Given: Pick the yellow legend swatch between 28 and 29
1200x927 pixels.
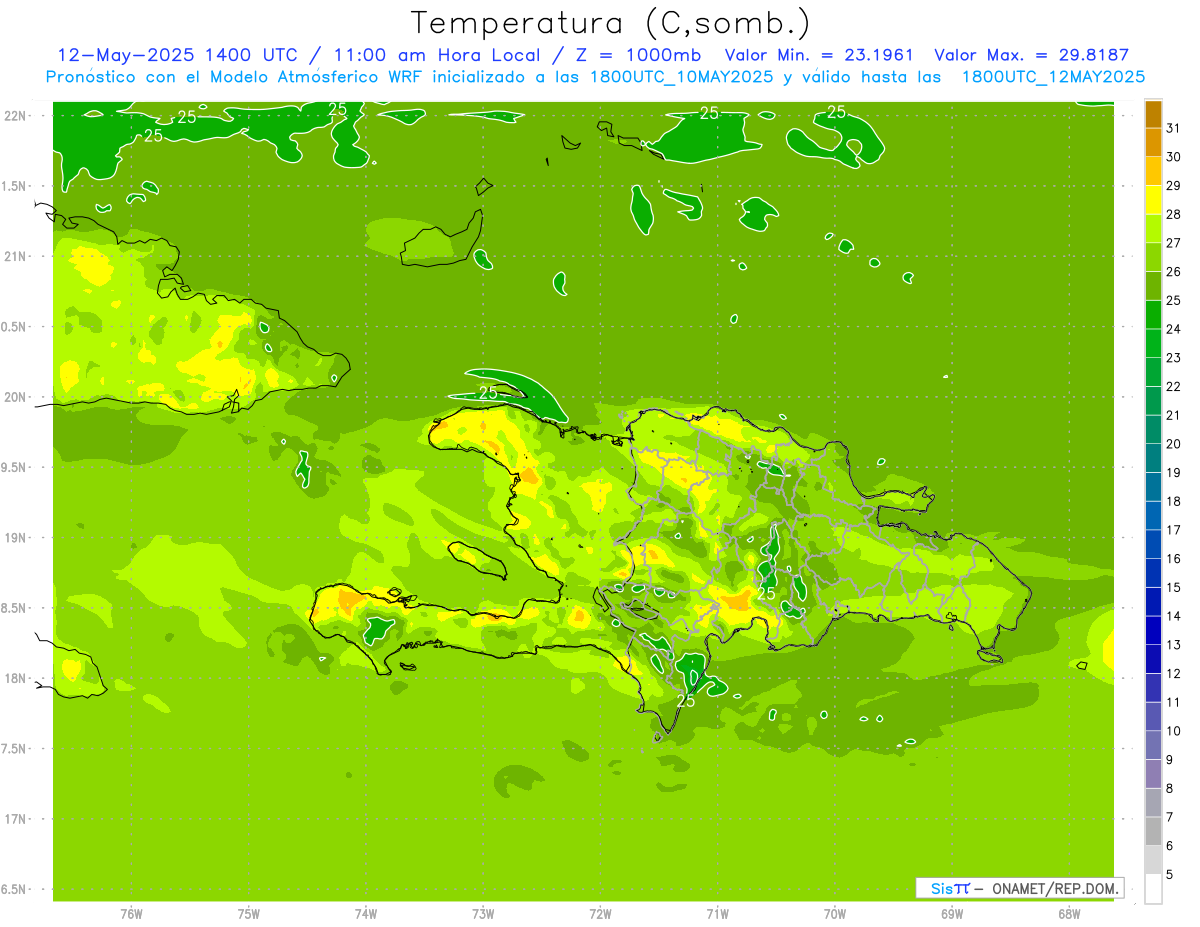Looking at the screenshot, I should pos(1153,200).
